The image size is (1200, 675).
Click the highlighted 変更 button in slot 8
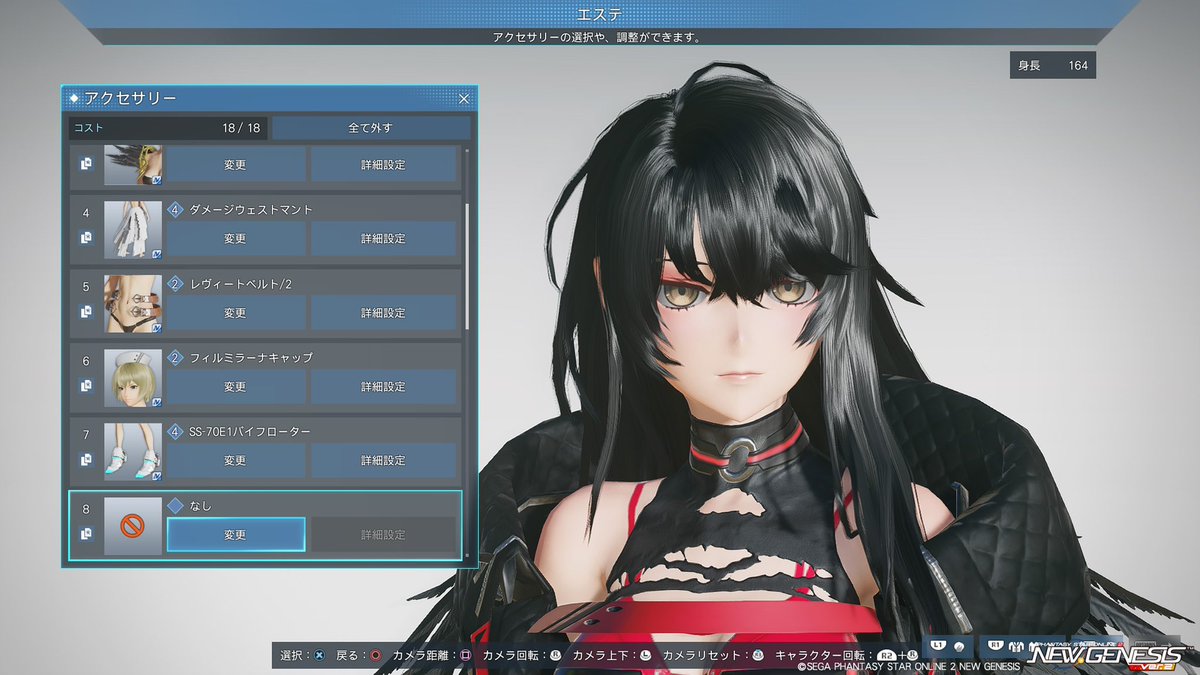235,535
